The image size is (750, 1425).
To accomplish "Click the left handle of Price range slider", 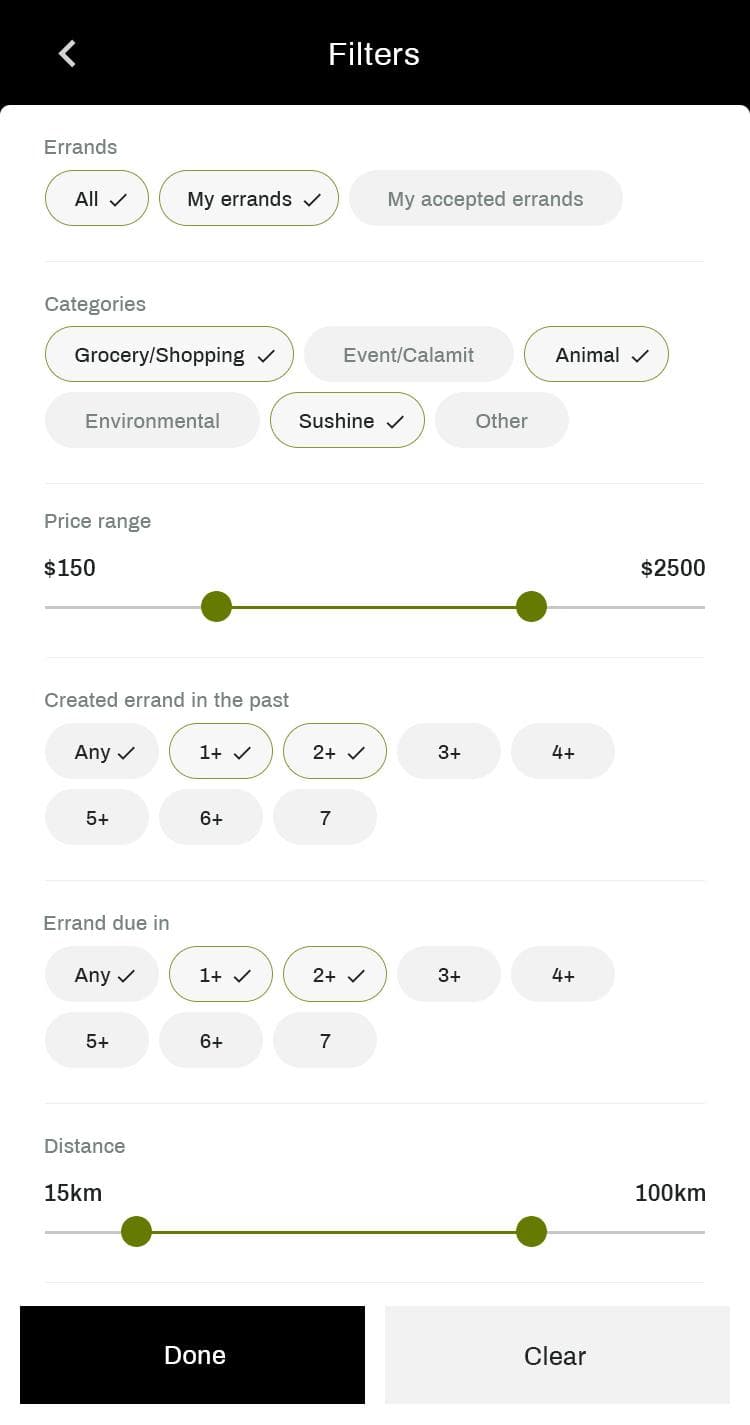I will pos(216,607).
